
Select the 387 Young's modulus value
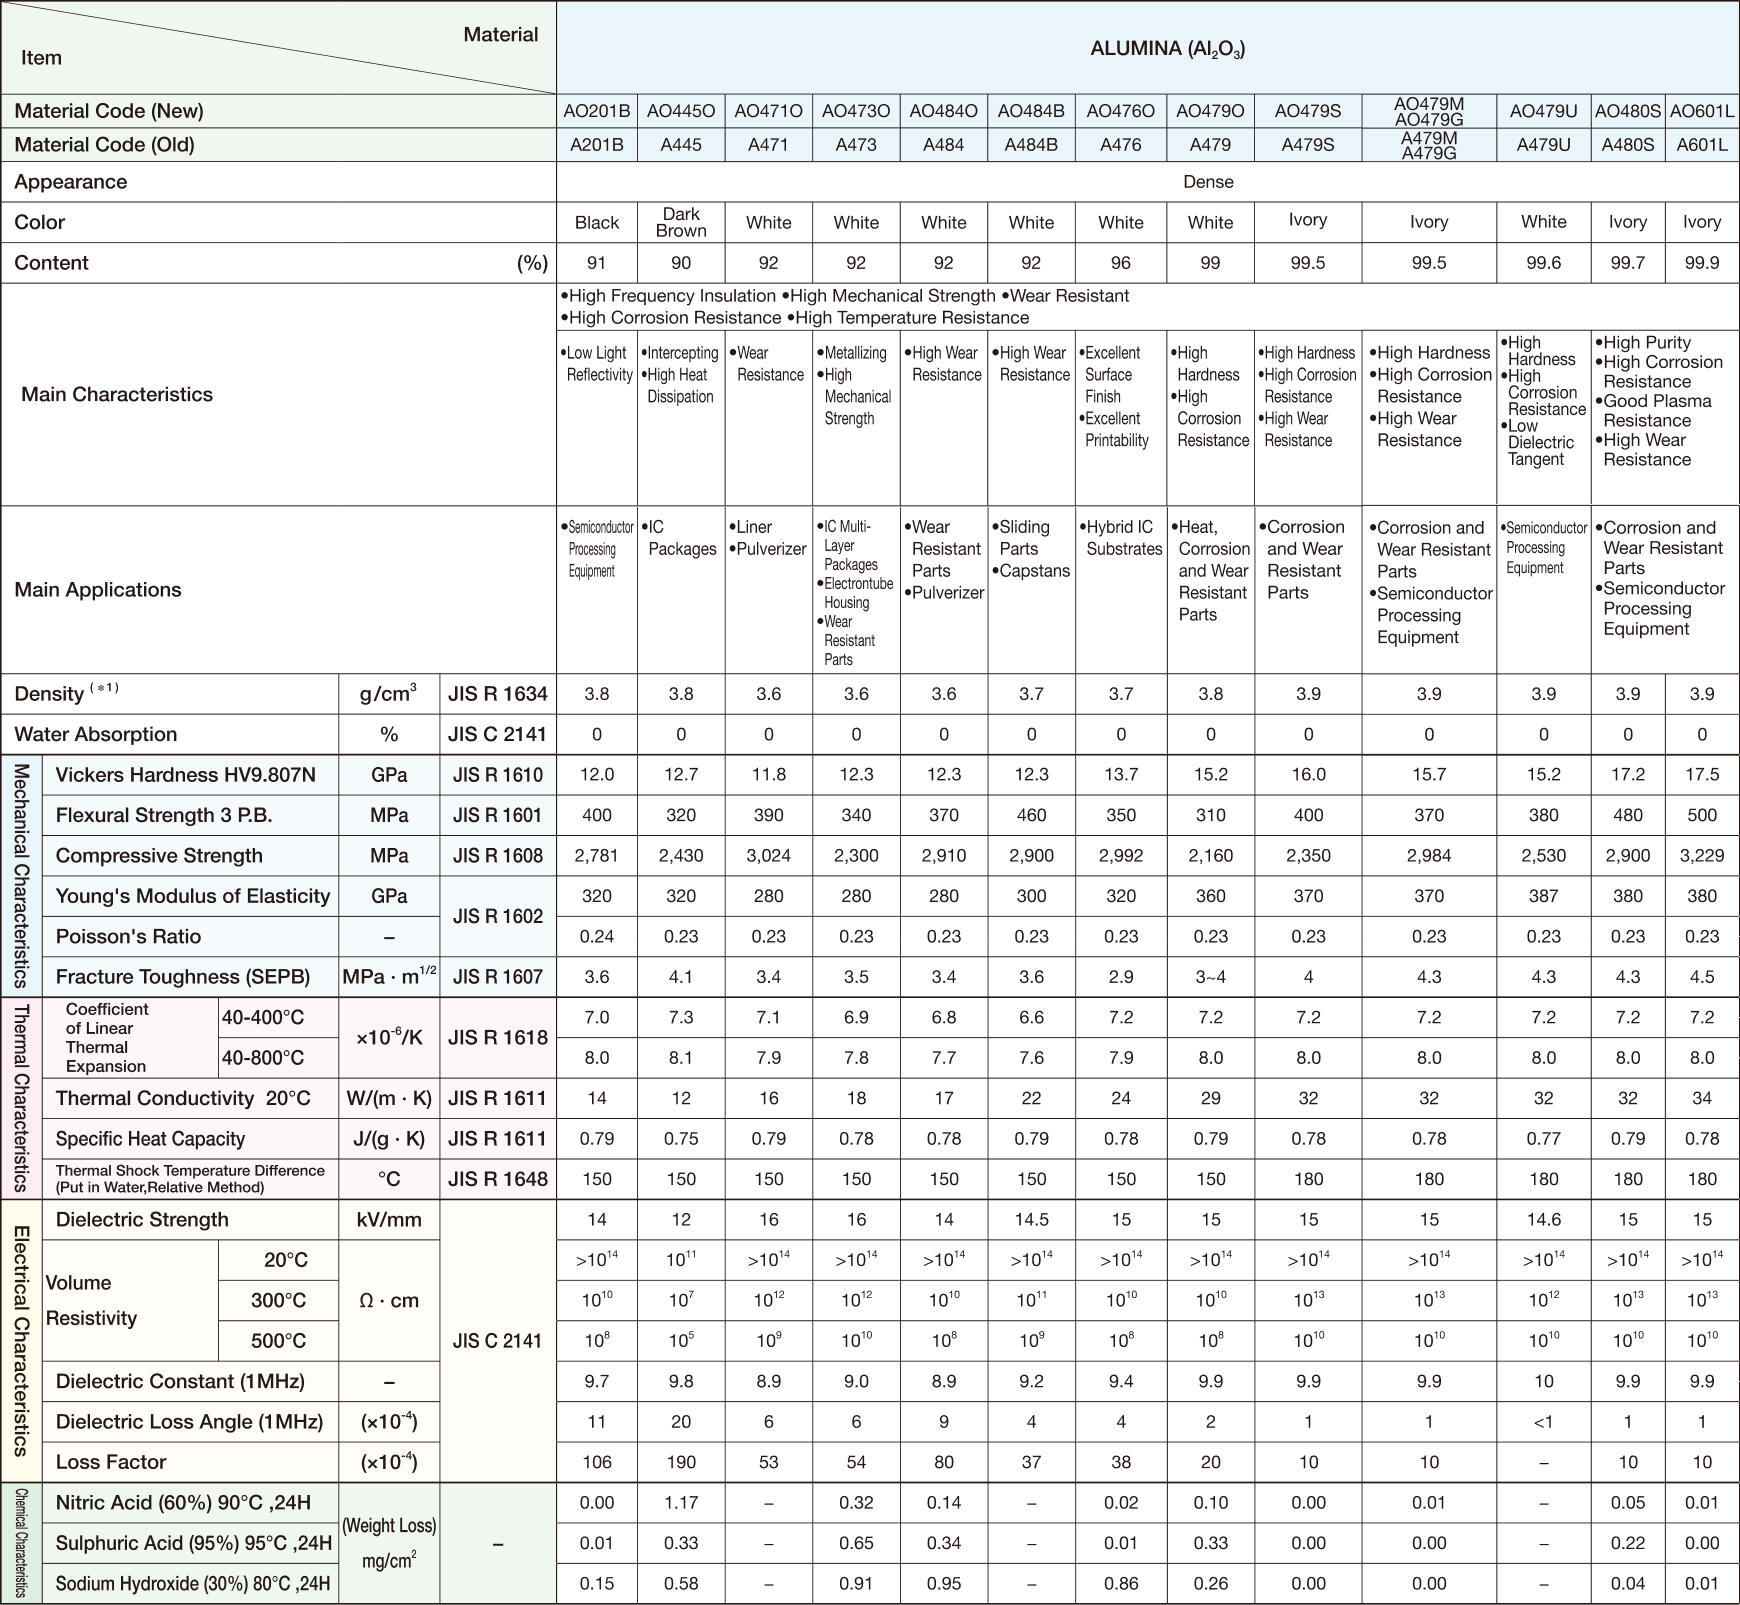coord(1543,896)
